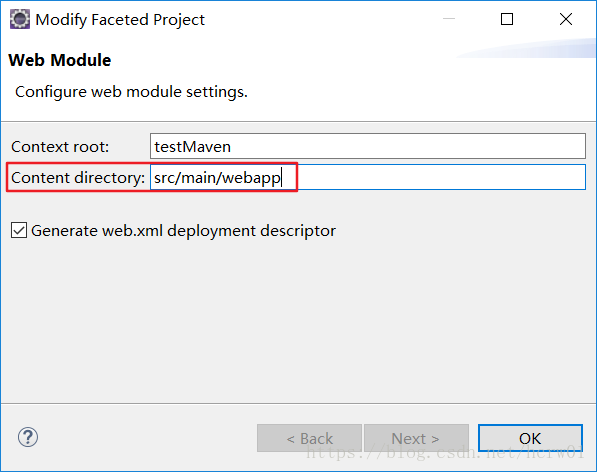
Task: Select the Context root label
Action: coord(60,147)
